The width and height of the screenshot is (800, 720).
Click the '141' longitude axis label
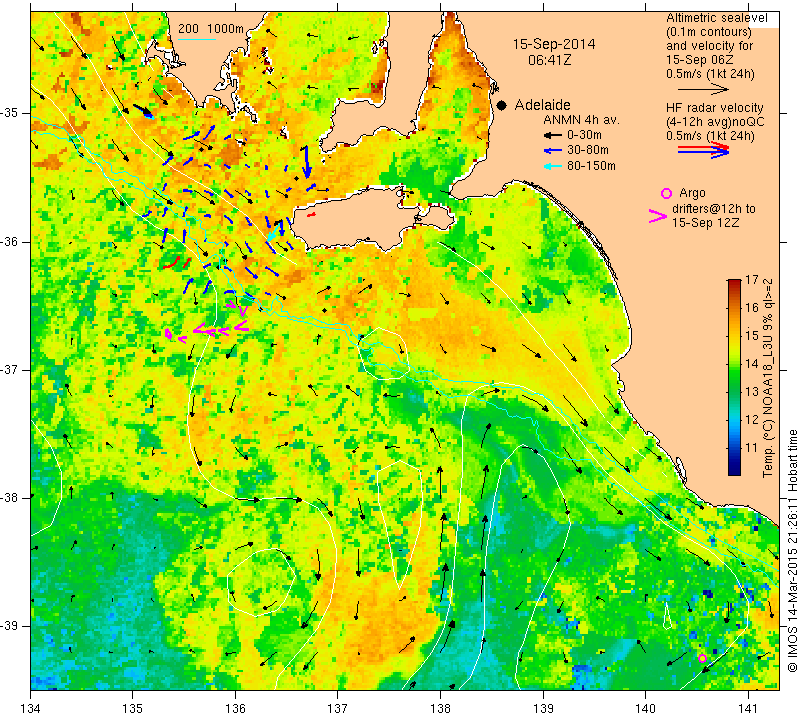point(748,708)
